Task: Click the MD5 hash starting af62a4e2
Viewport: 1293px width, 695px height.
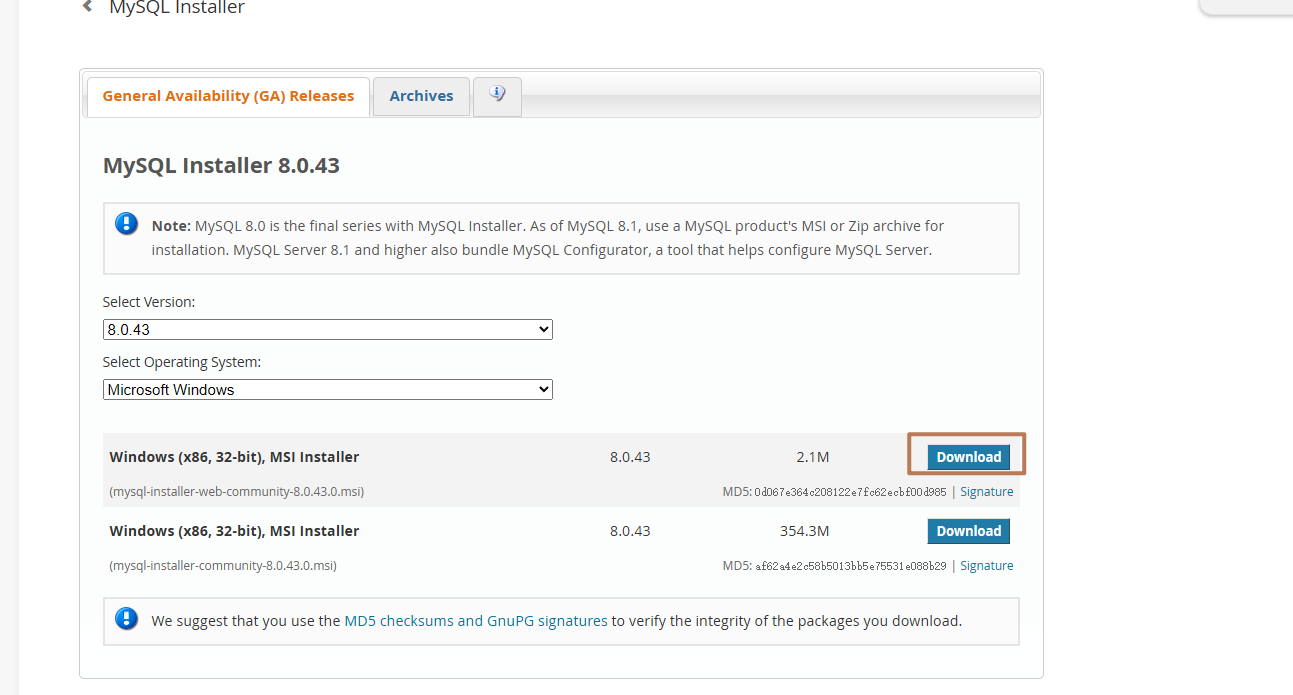Action: click(x=850, y=566)
